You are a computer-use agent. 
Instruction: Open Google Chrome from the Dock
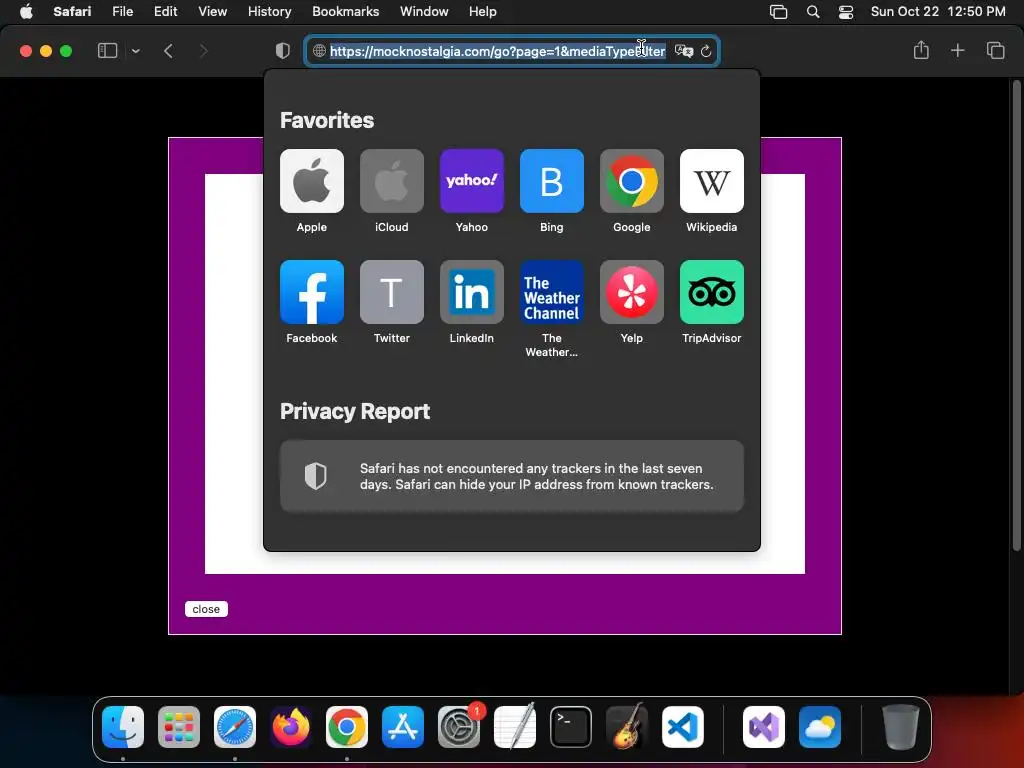pos(347,727)
